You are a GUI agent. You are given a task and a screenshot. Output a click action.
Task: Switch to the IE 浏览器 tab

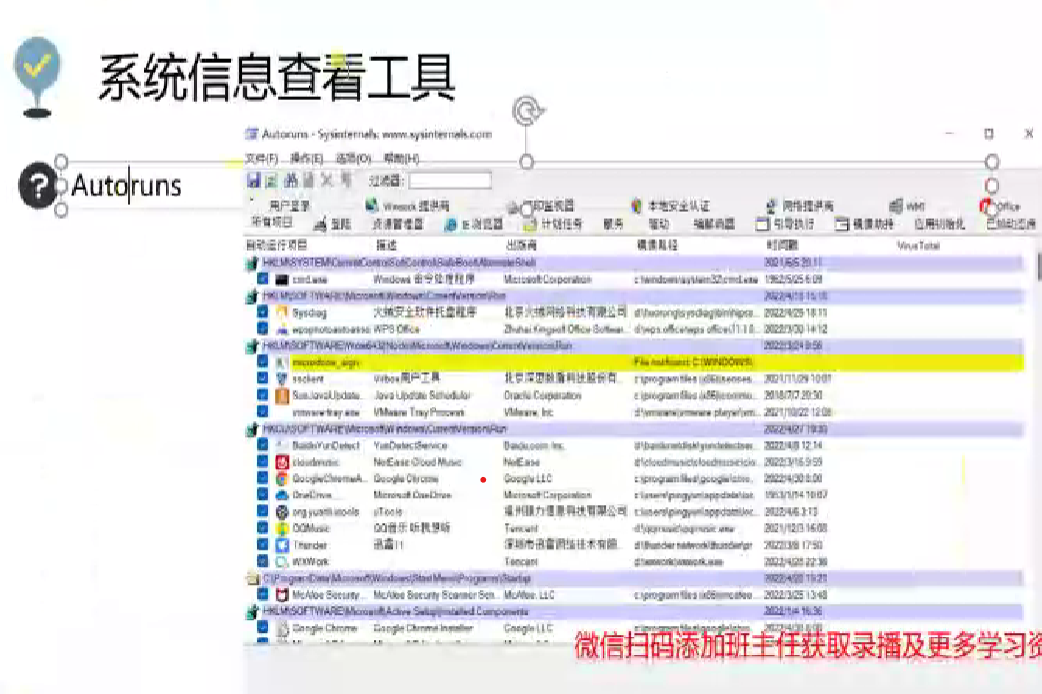pos(474,224)
